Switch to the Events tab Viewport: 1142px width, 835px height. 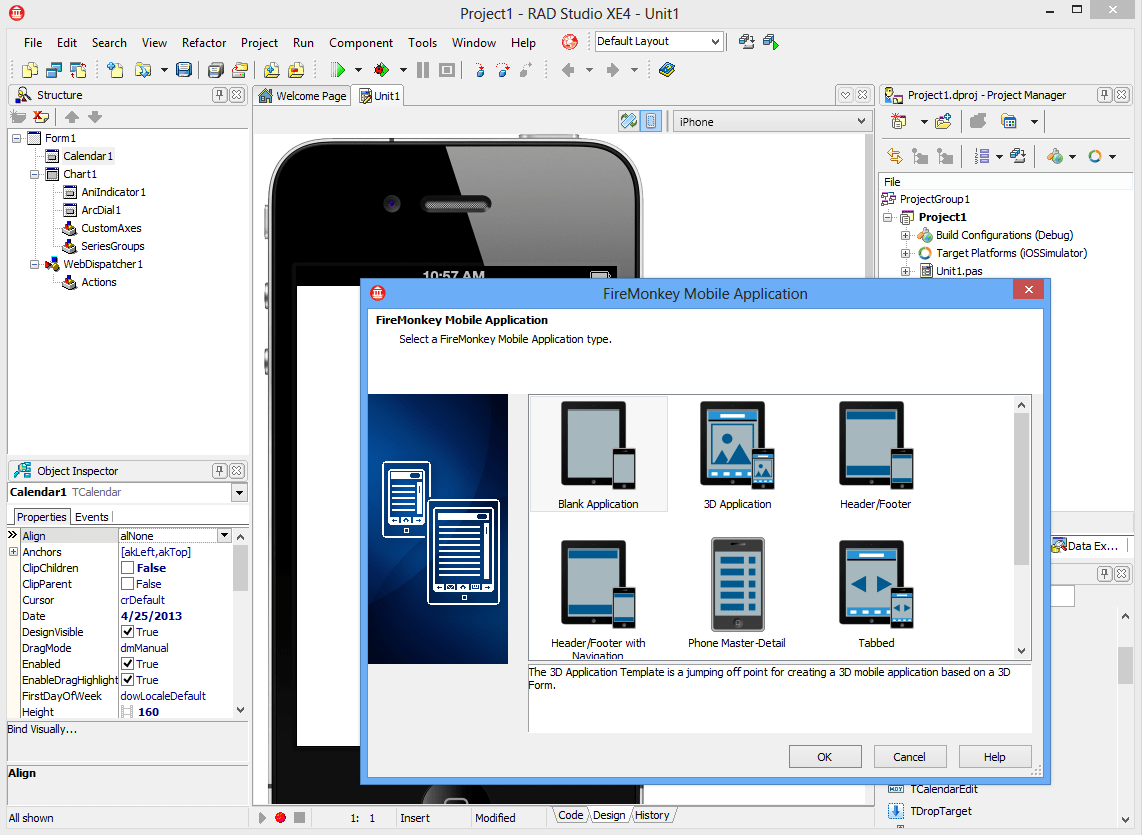92,517
